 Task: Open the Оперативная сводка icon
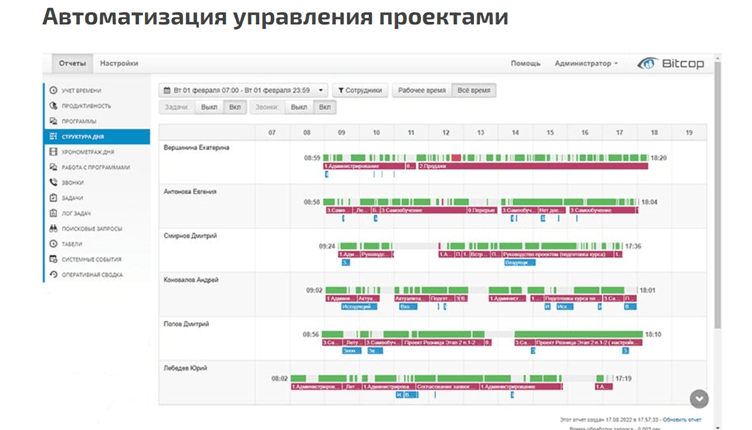coord(52,274)
